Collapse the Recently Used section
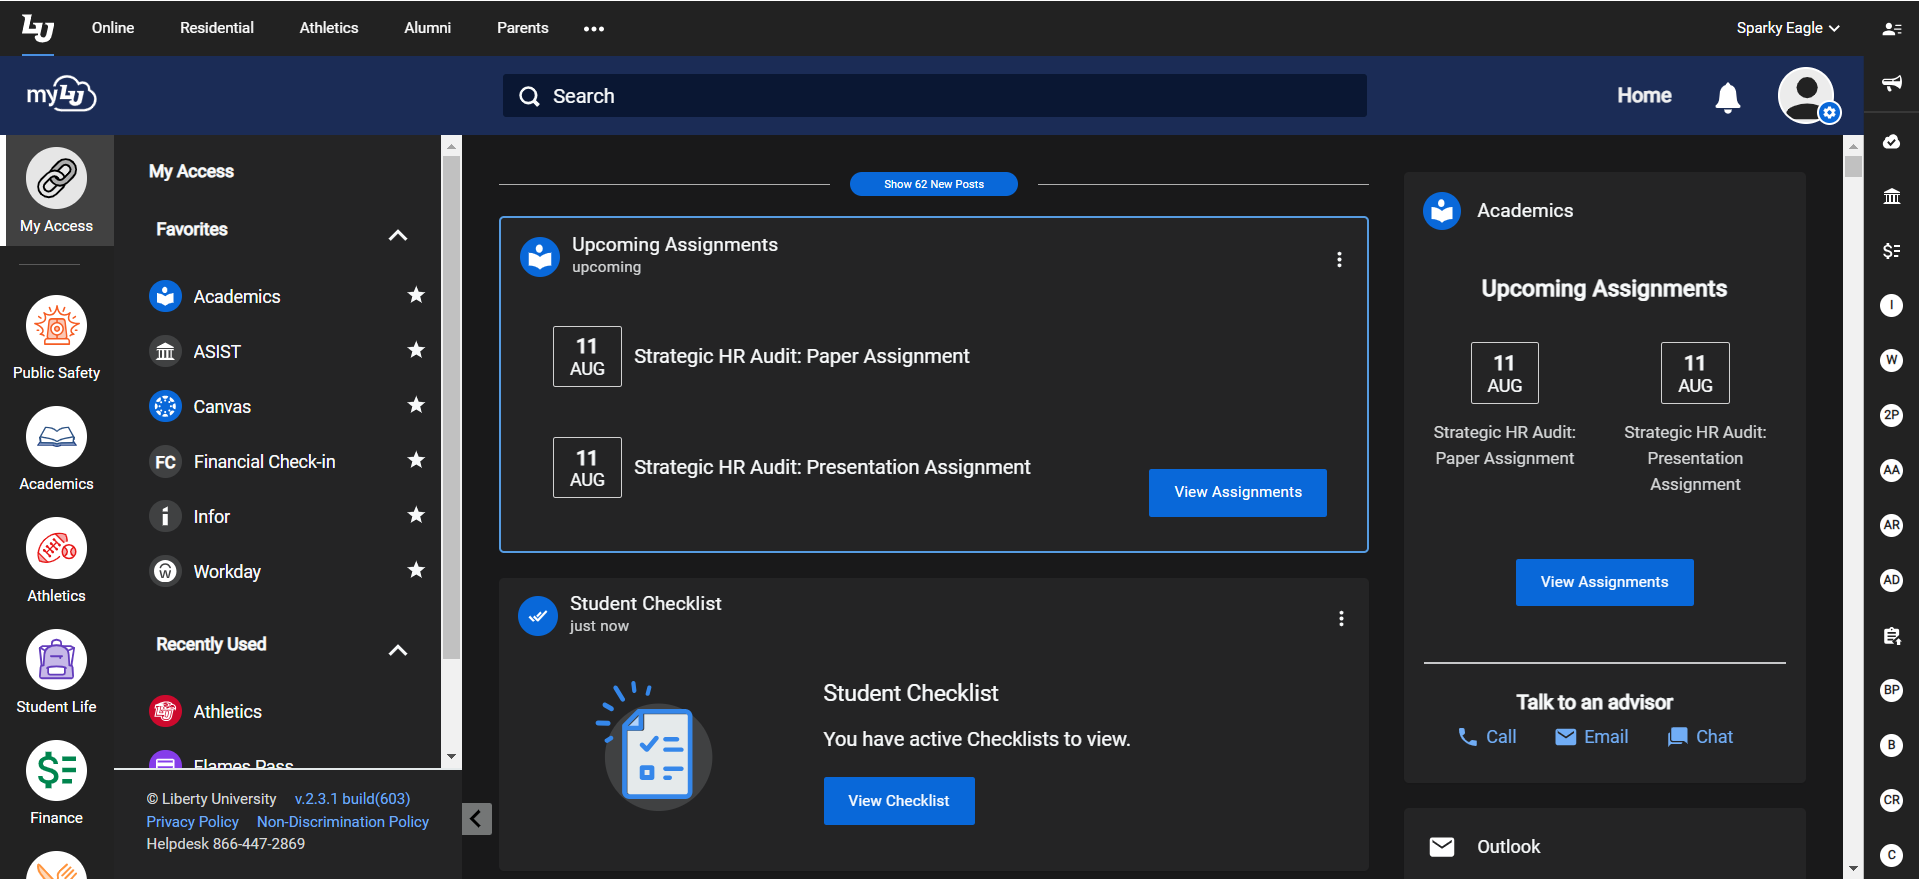 point(398,650)
